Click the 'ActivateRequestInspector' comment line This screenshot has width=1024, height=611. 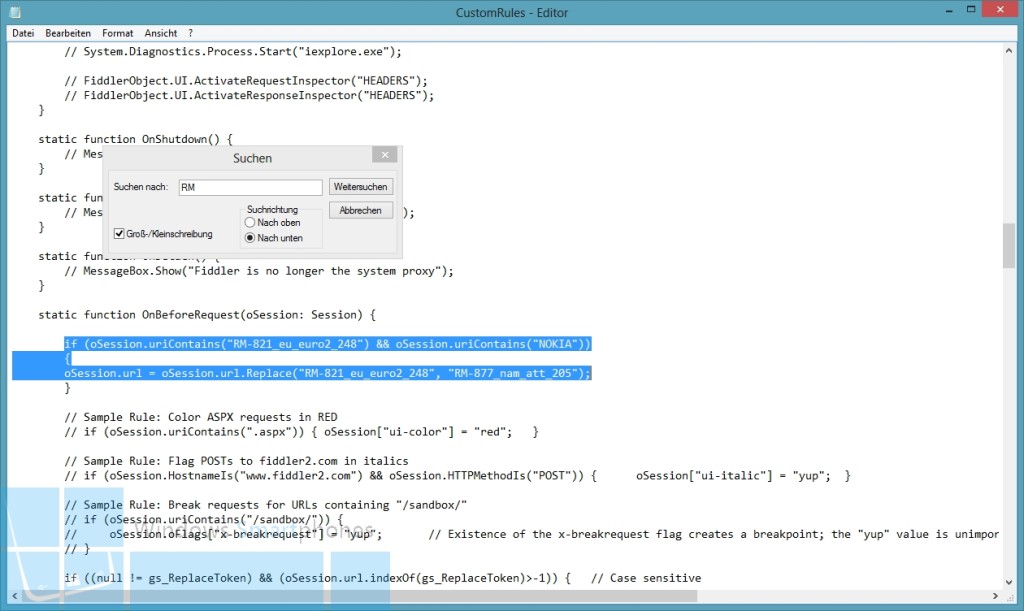(x=246, y=81)
